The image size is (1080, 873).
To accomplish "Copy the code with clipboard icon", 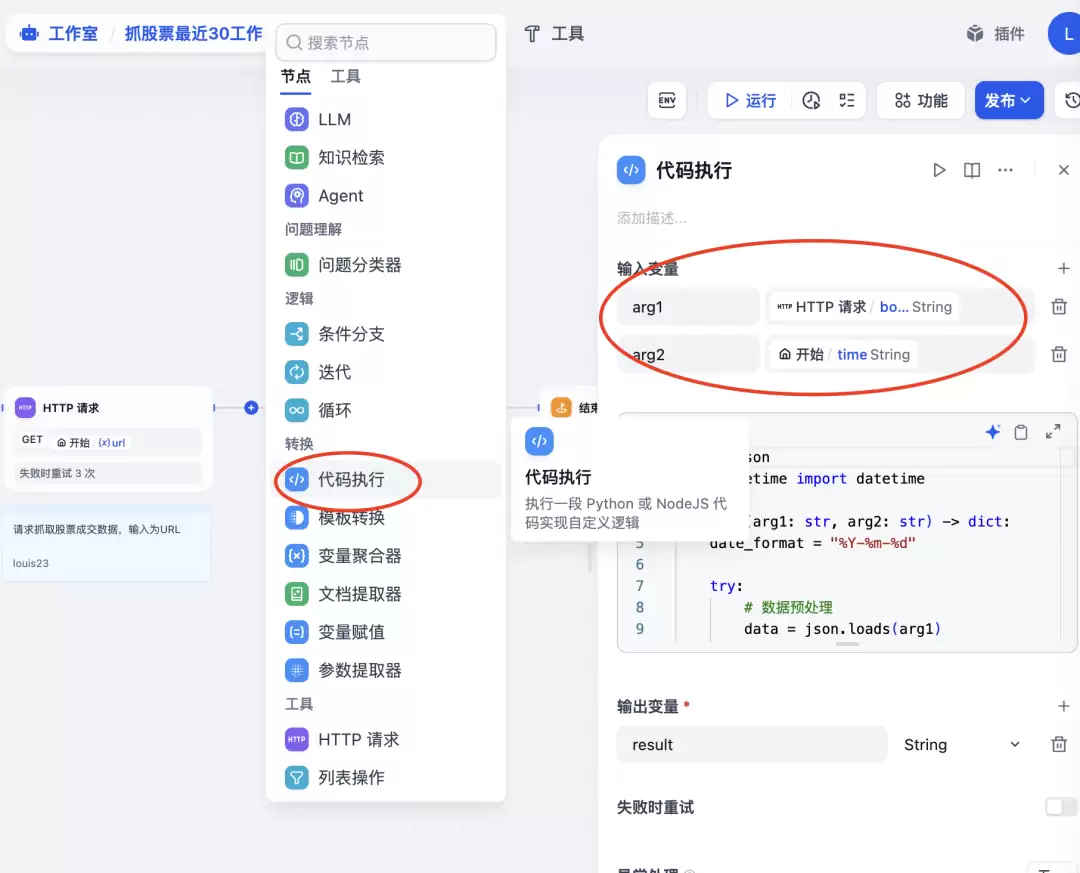I will point(1021,432).
